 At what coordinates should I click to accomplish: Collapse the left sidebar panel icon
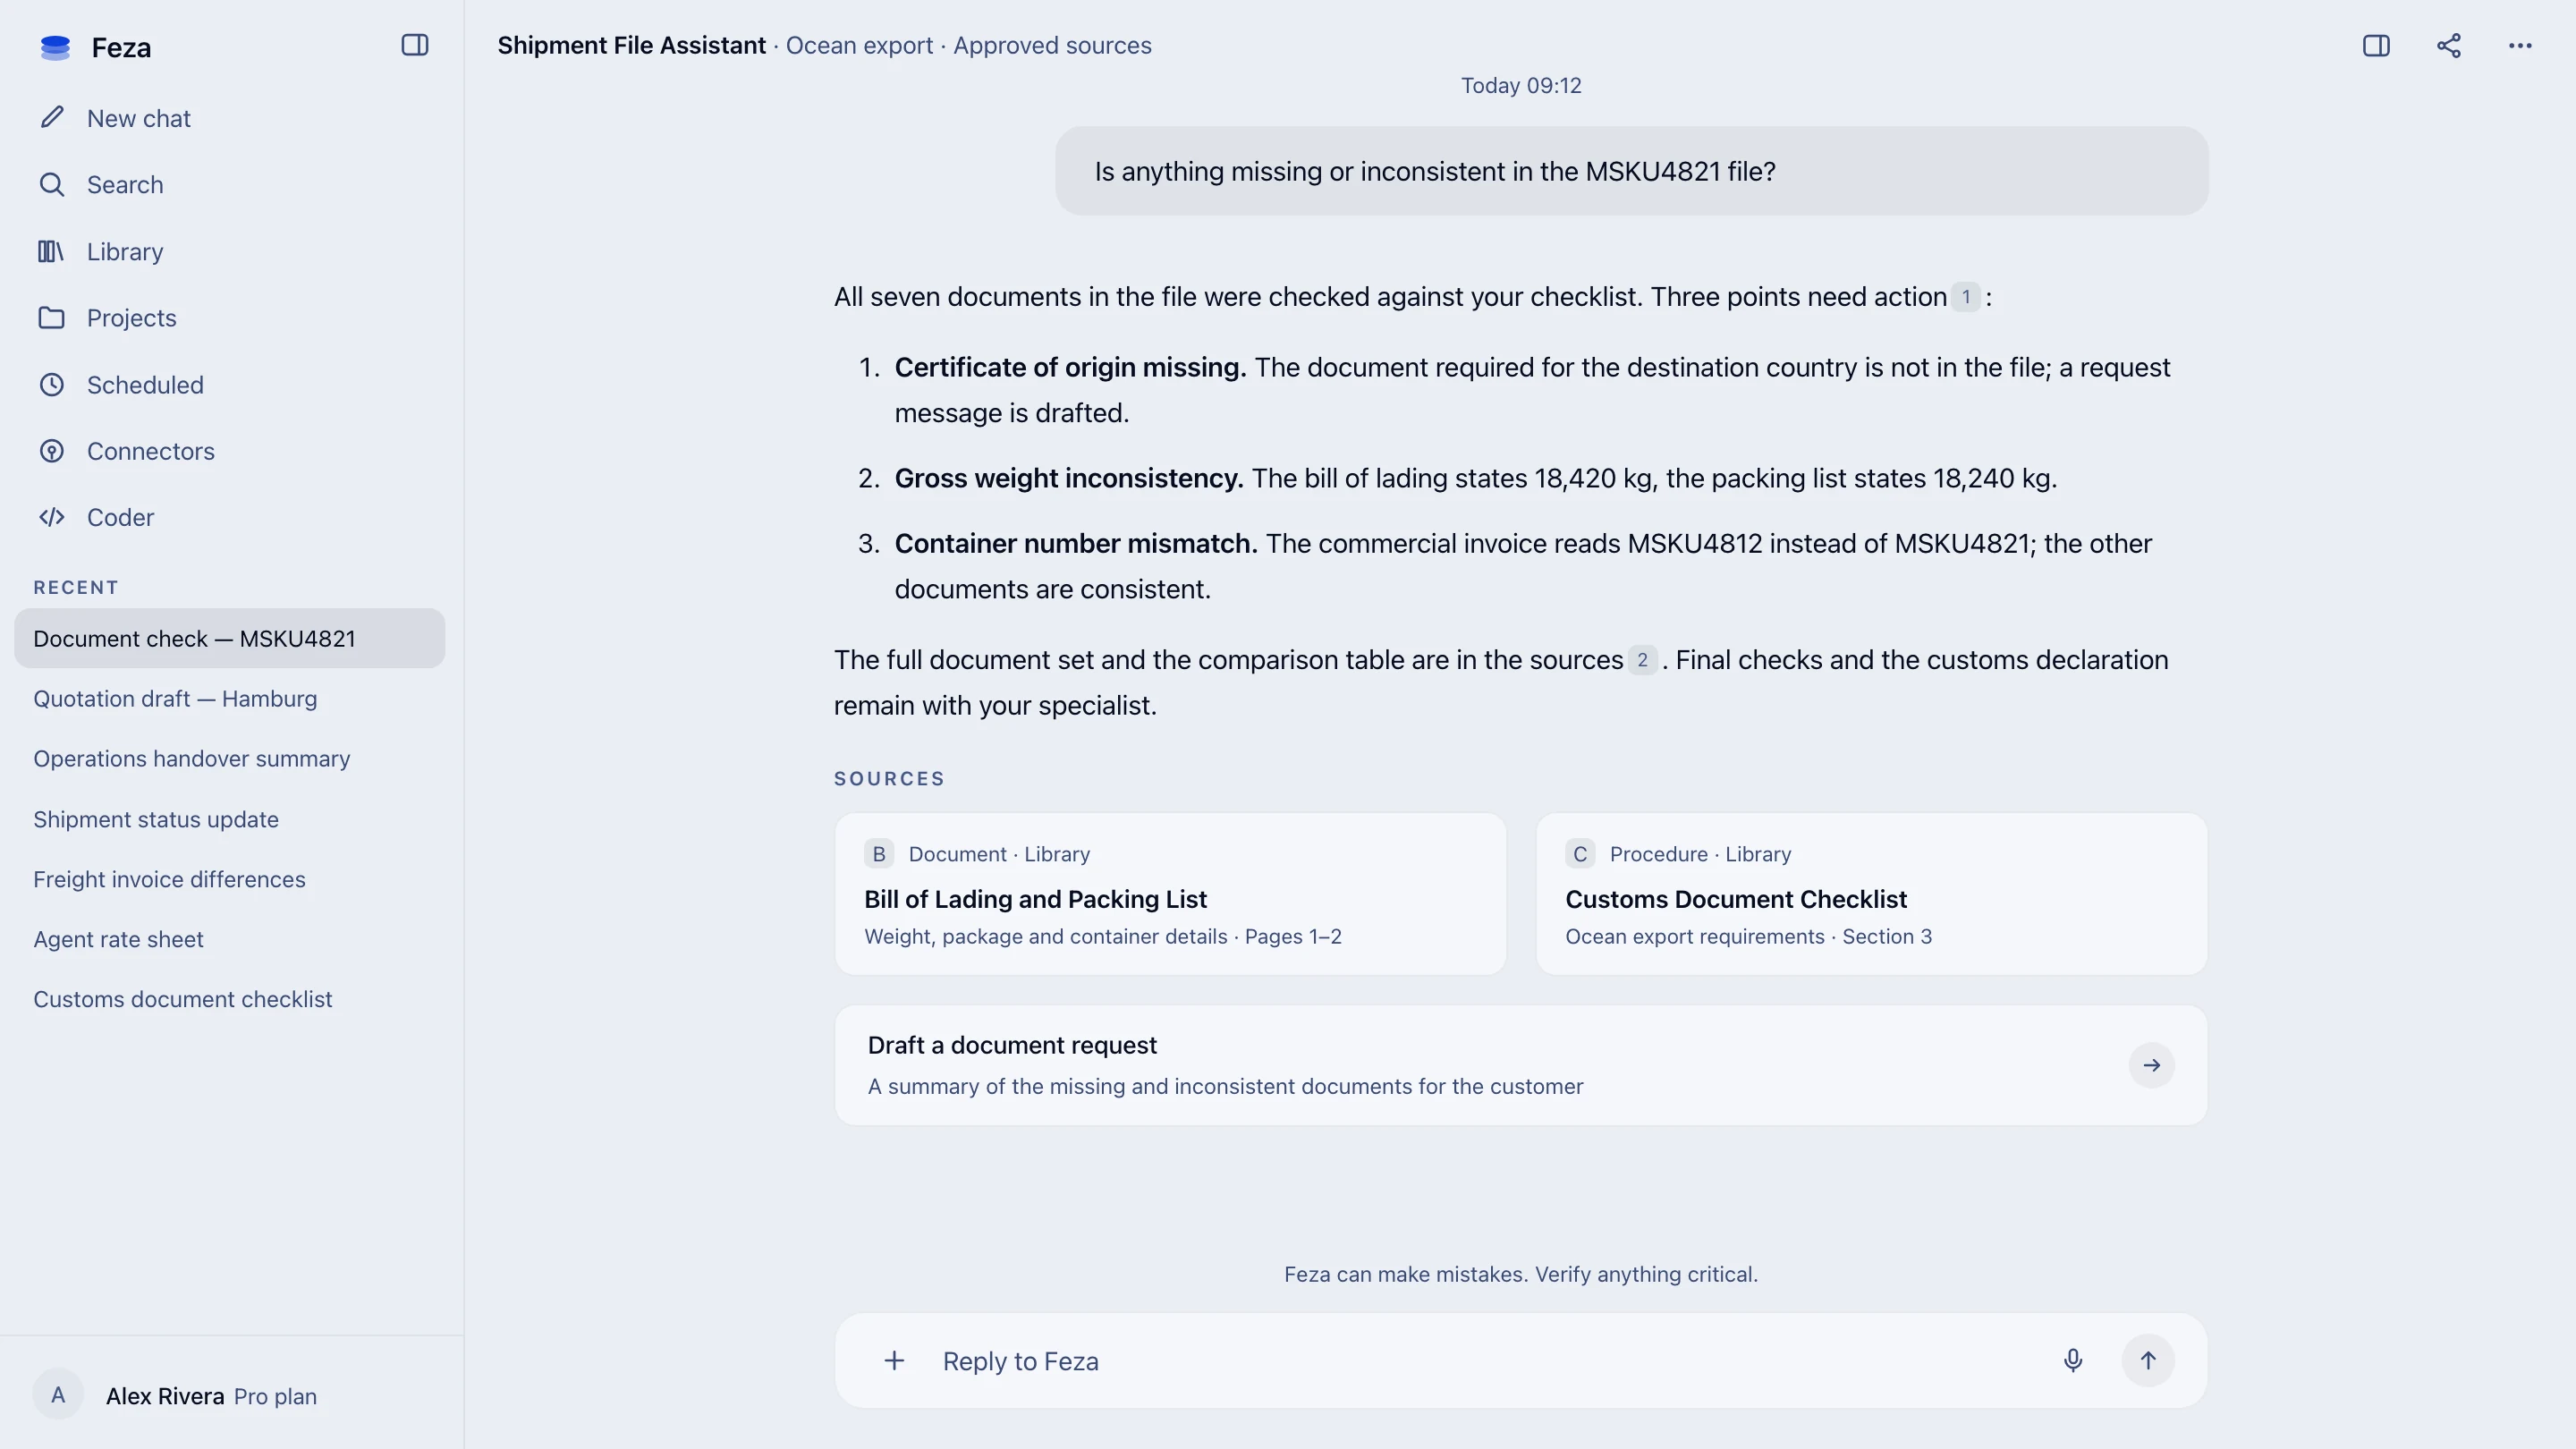coord(414,46)
